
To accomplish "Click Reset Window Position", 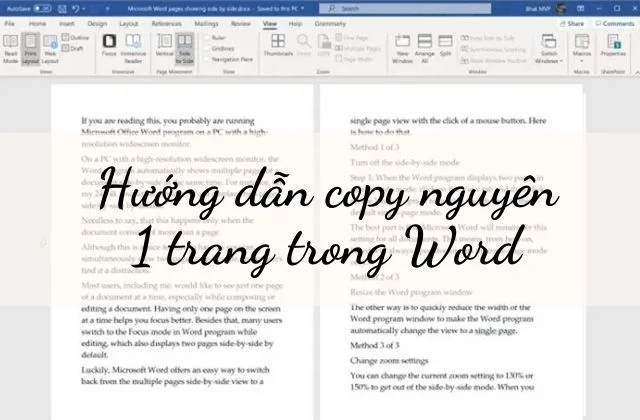I will [x=493, y=61].
